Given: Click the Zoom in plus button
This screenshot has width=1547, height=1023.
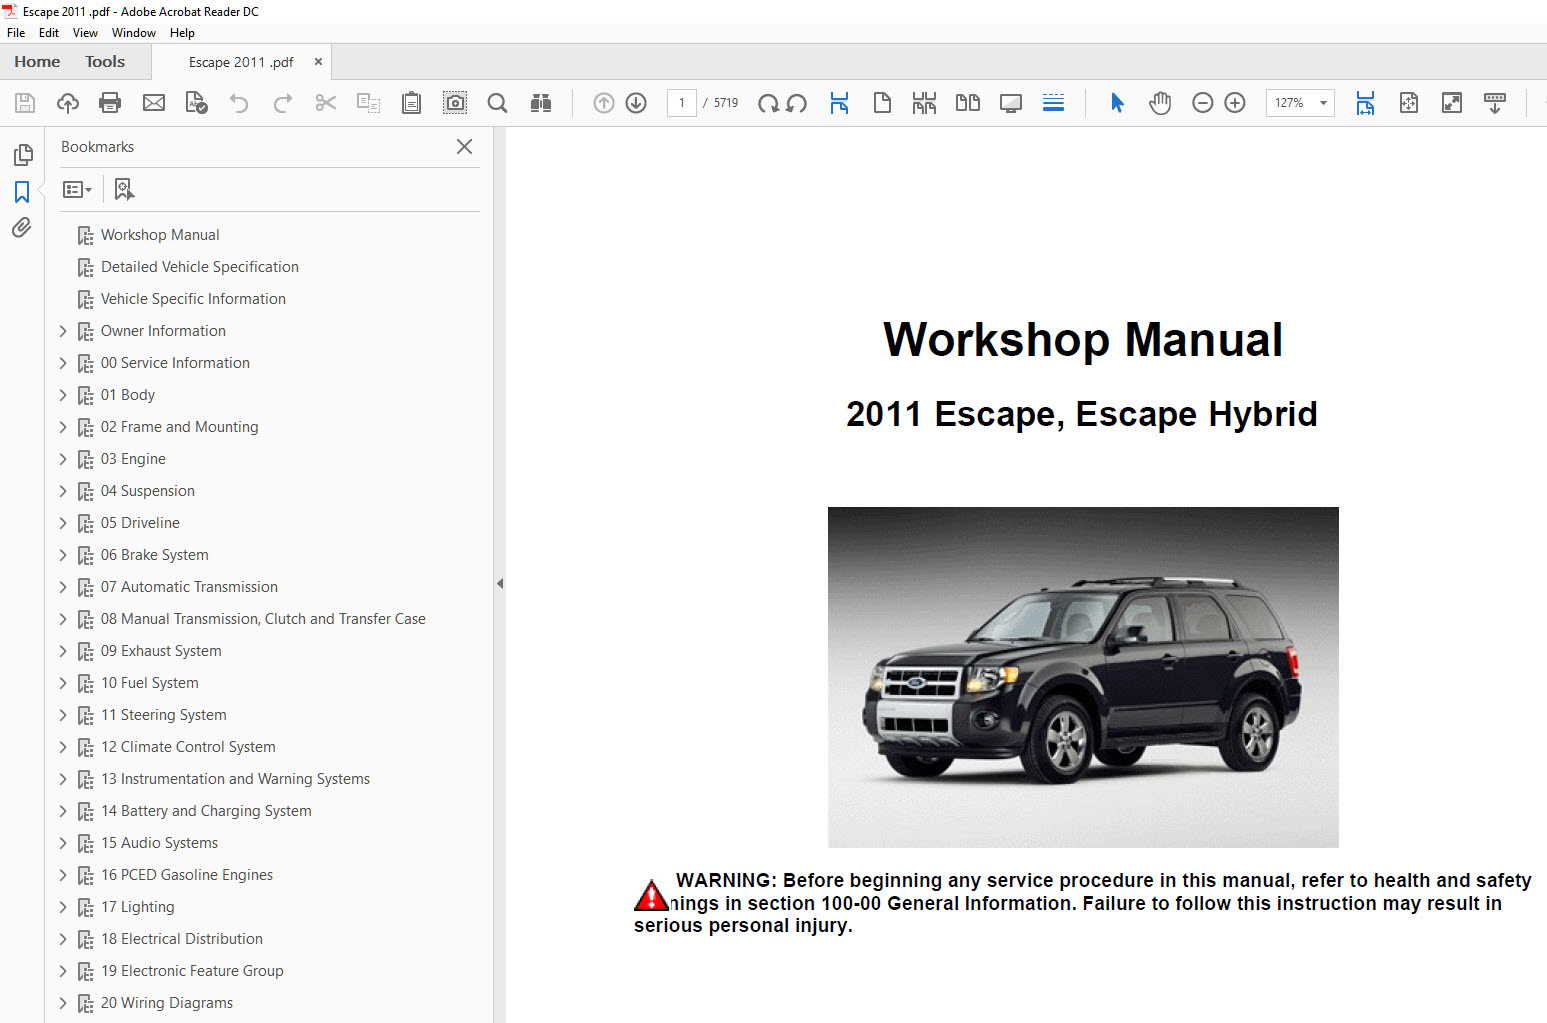Looking at the screenshot, I should point(1235,103).
